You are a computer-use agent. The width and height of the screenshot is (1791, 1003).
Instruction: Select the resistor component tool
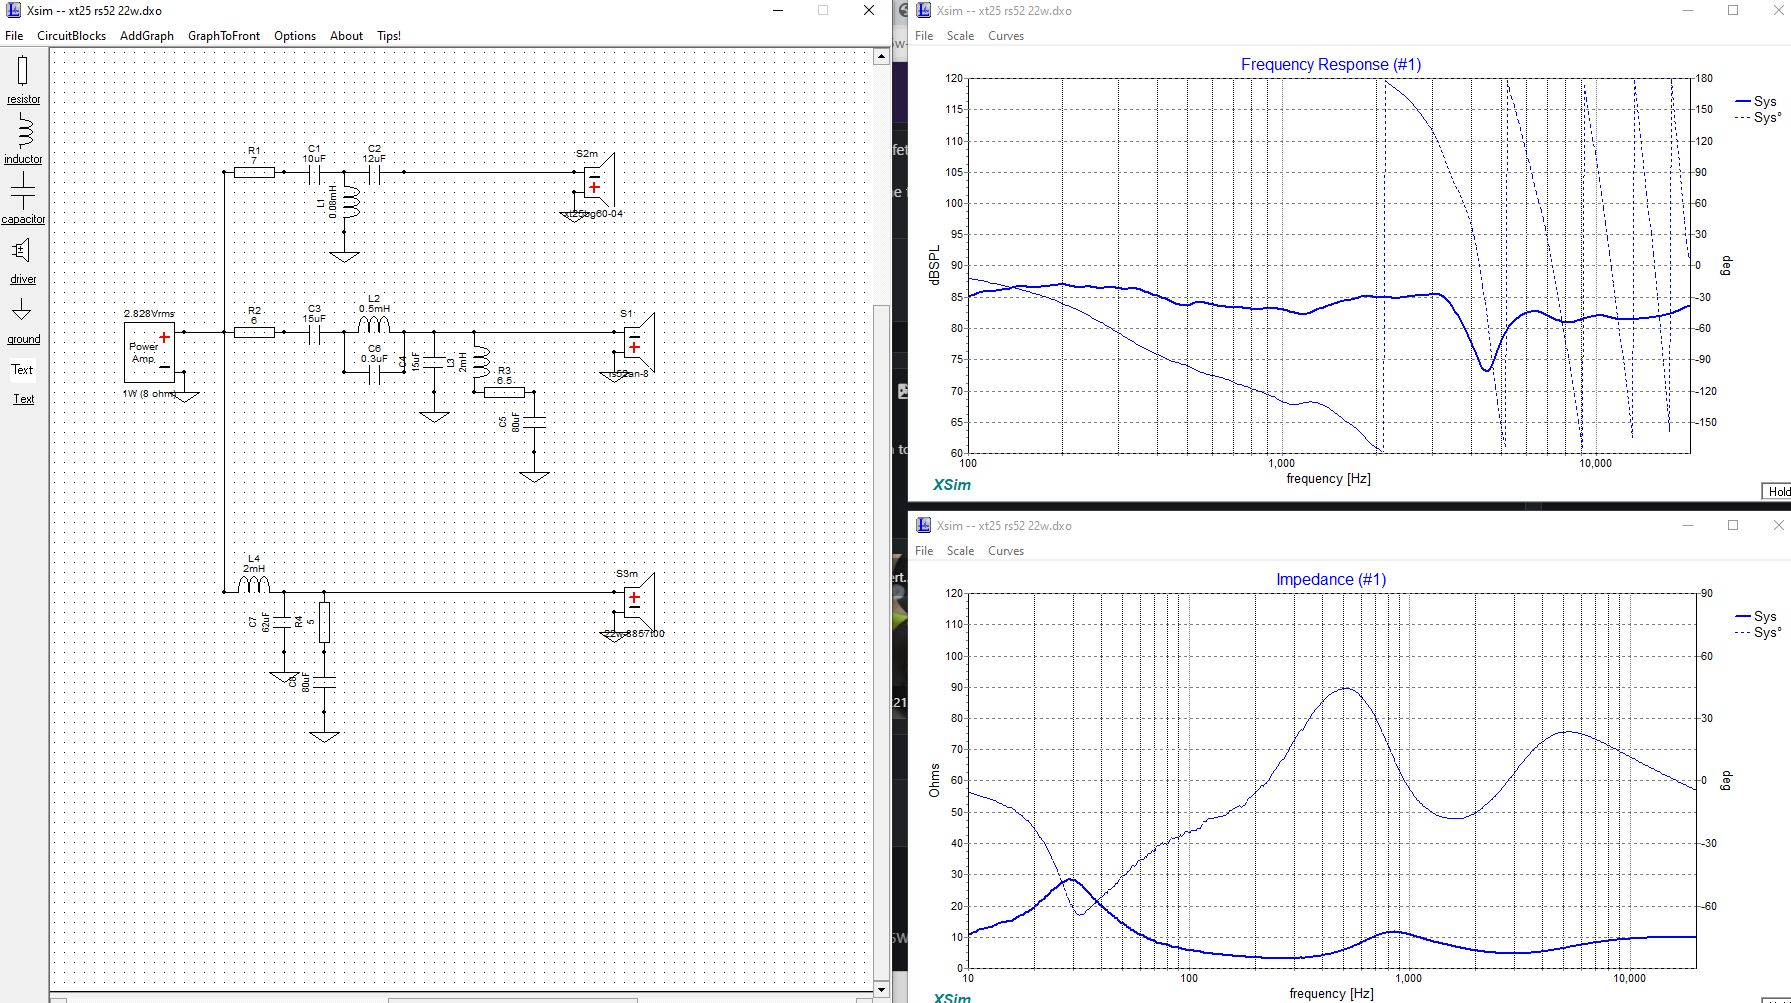point(23,79)
